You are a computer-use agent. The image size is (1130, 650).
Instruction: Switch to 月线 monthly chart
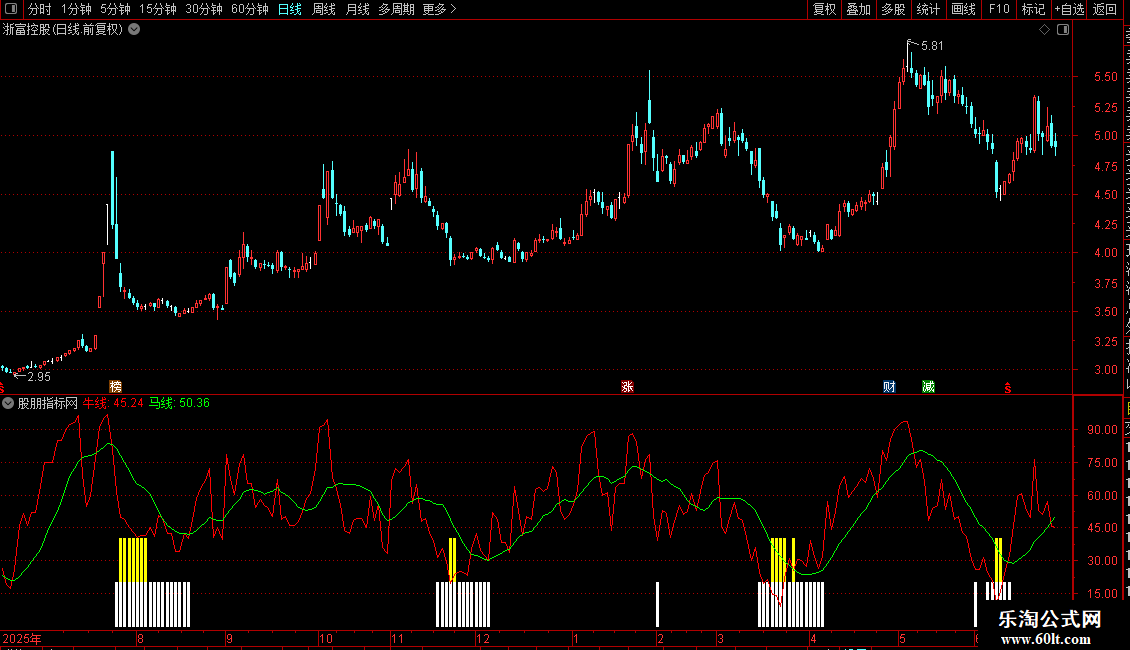pyautogui.click(x=357, y=9)
